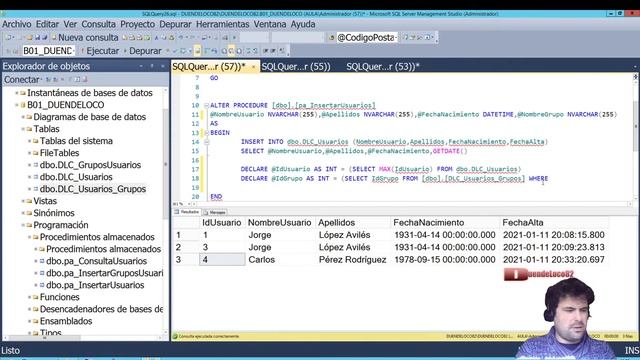Click the FechaAlta column header
Viewport: 640px width, 360px height.
tap(554, 222)
